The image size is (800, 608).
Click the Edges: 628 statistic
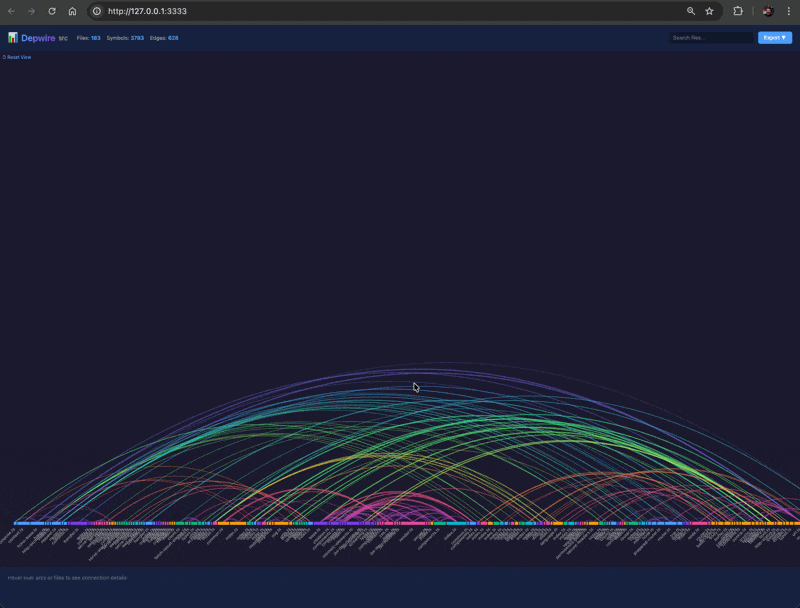pyautogui.click(x=163, y=37)
